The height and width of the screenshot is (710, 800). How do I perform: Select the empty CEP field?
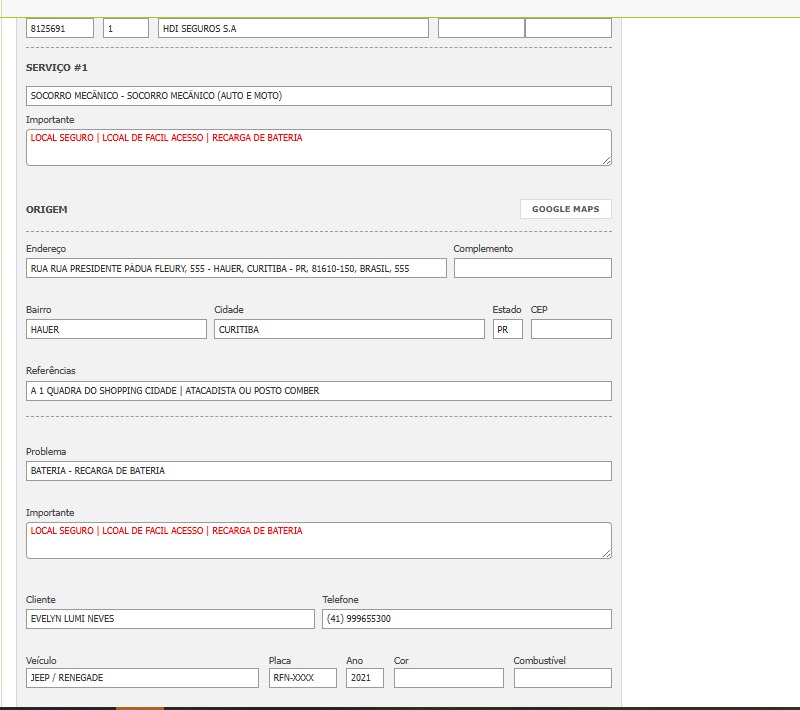click(x=570, y=329)
